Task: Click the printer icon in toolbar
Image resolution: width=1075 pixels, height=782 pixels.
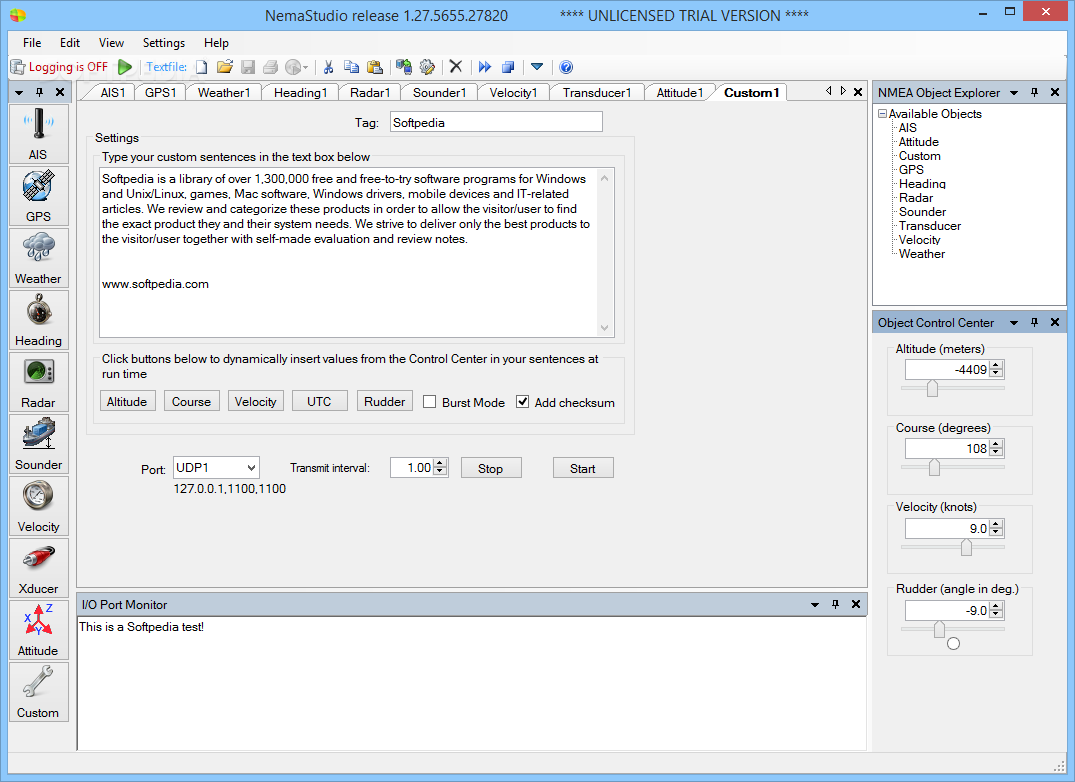Action: (271, 67)
